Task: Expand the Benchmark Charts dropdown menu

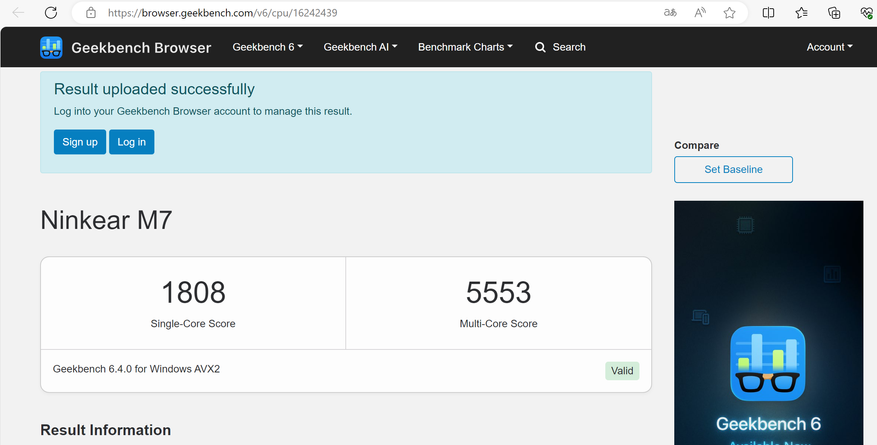Action: click(465, 47)
